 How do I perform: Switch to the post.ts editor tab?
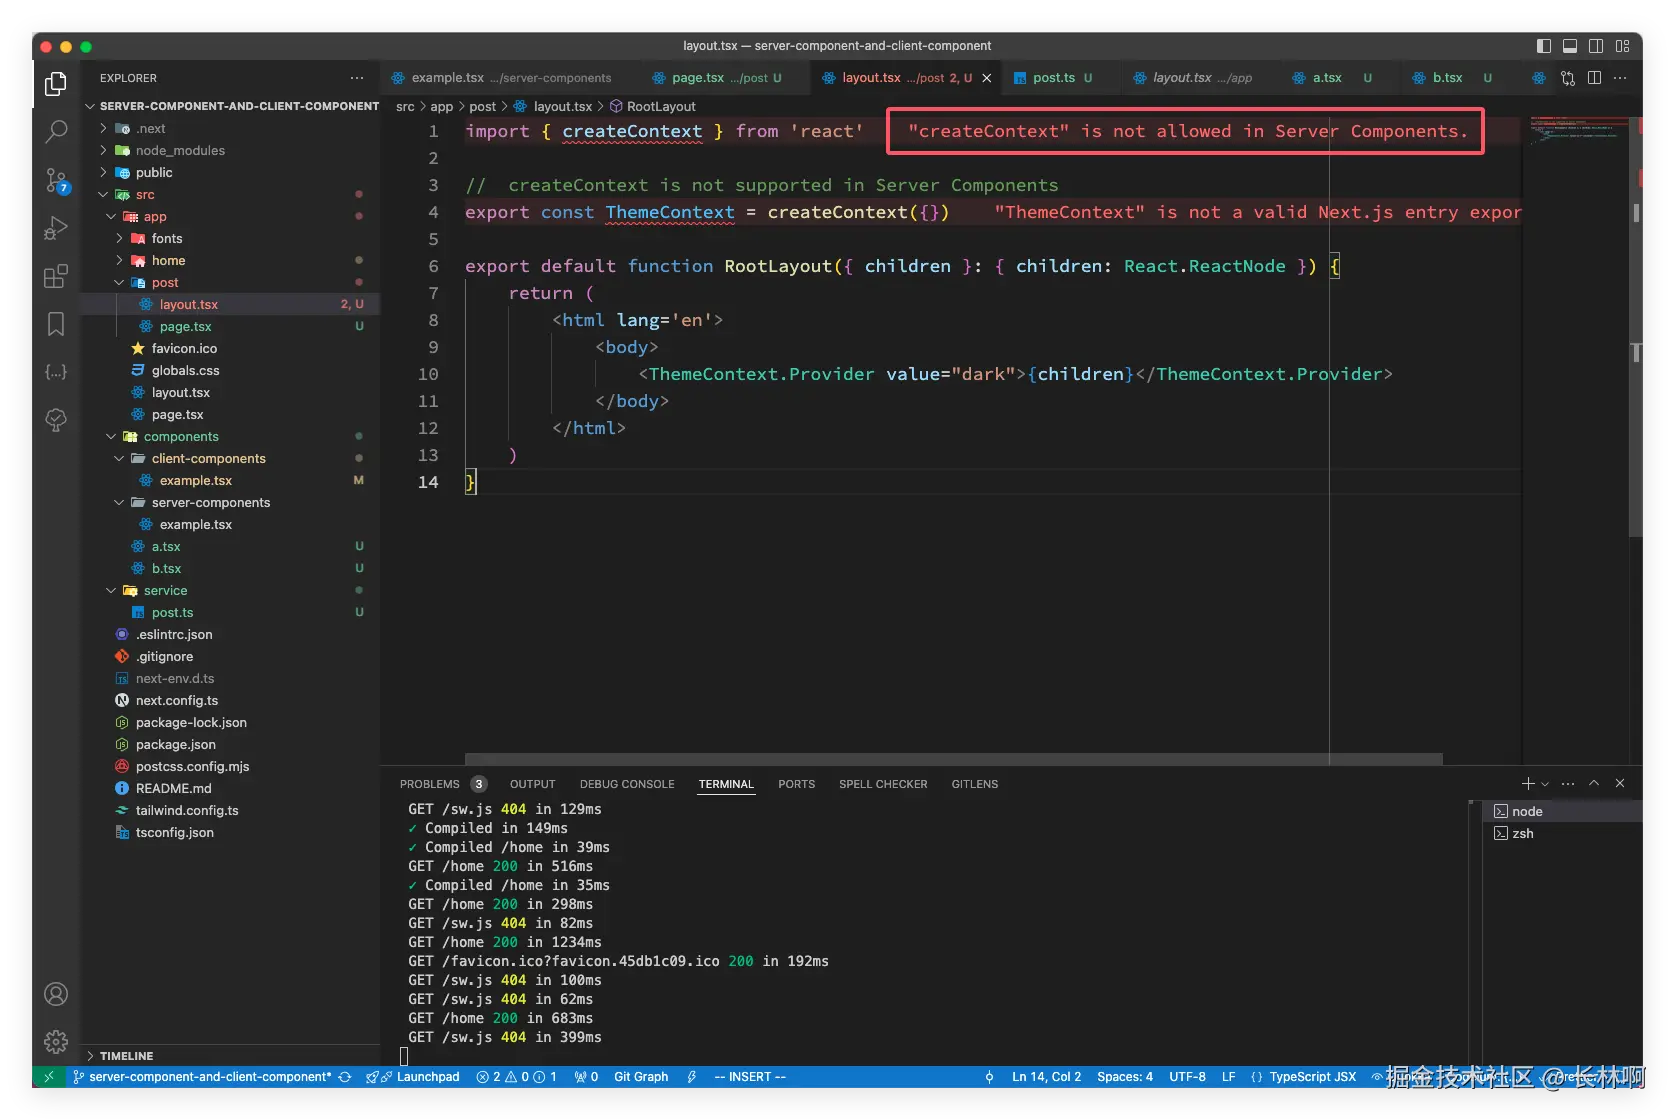pyautogui.click(x=1053, y=78)
